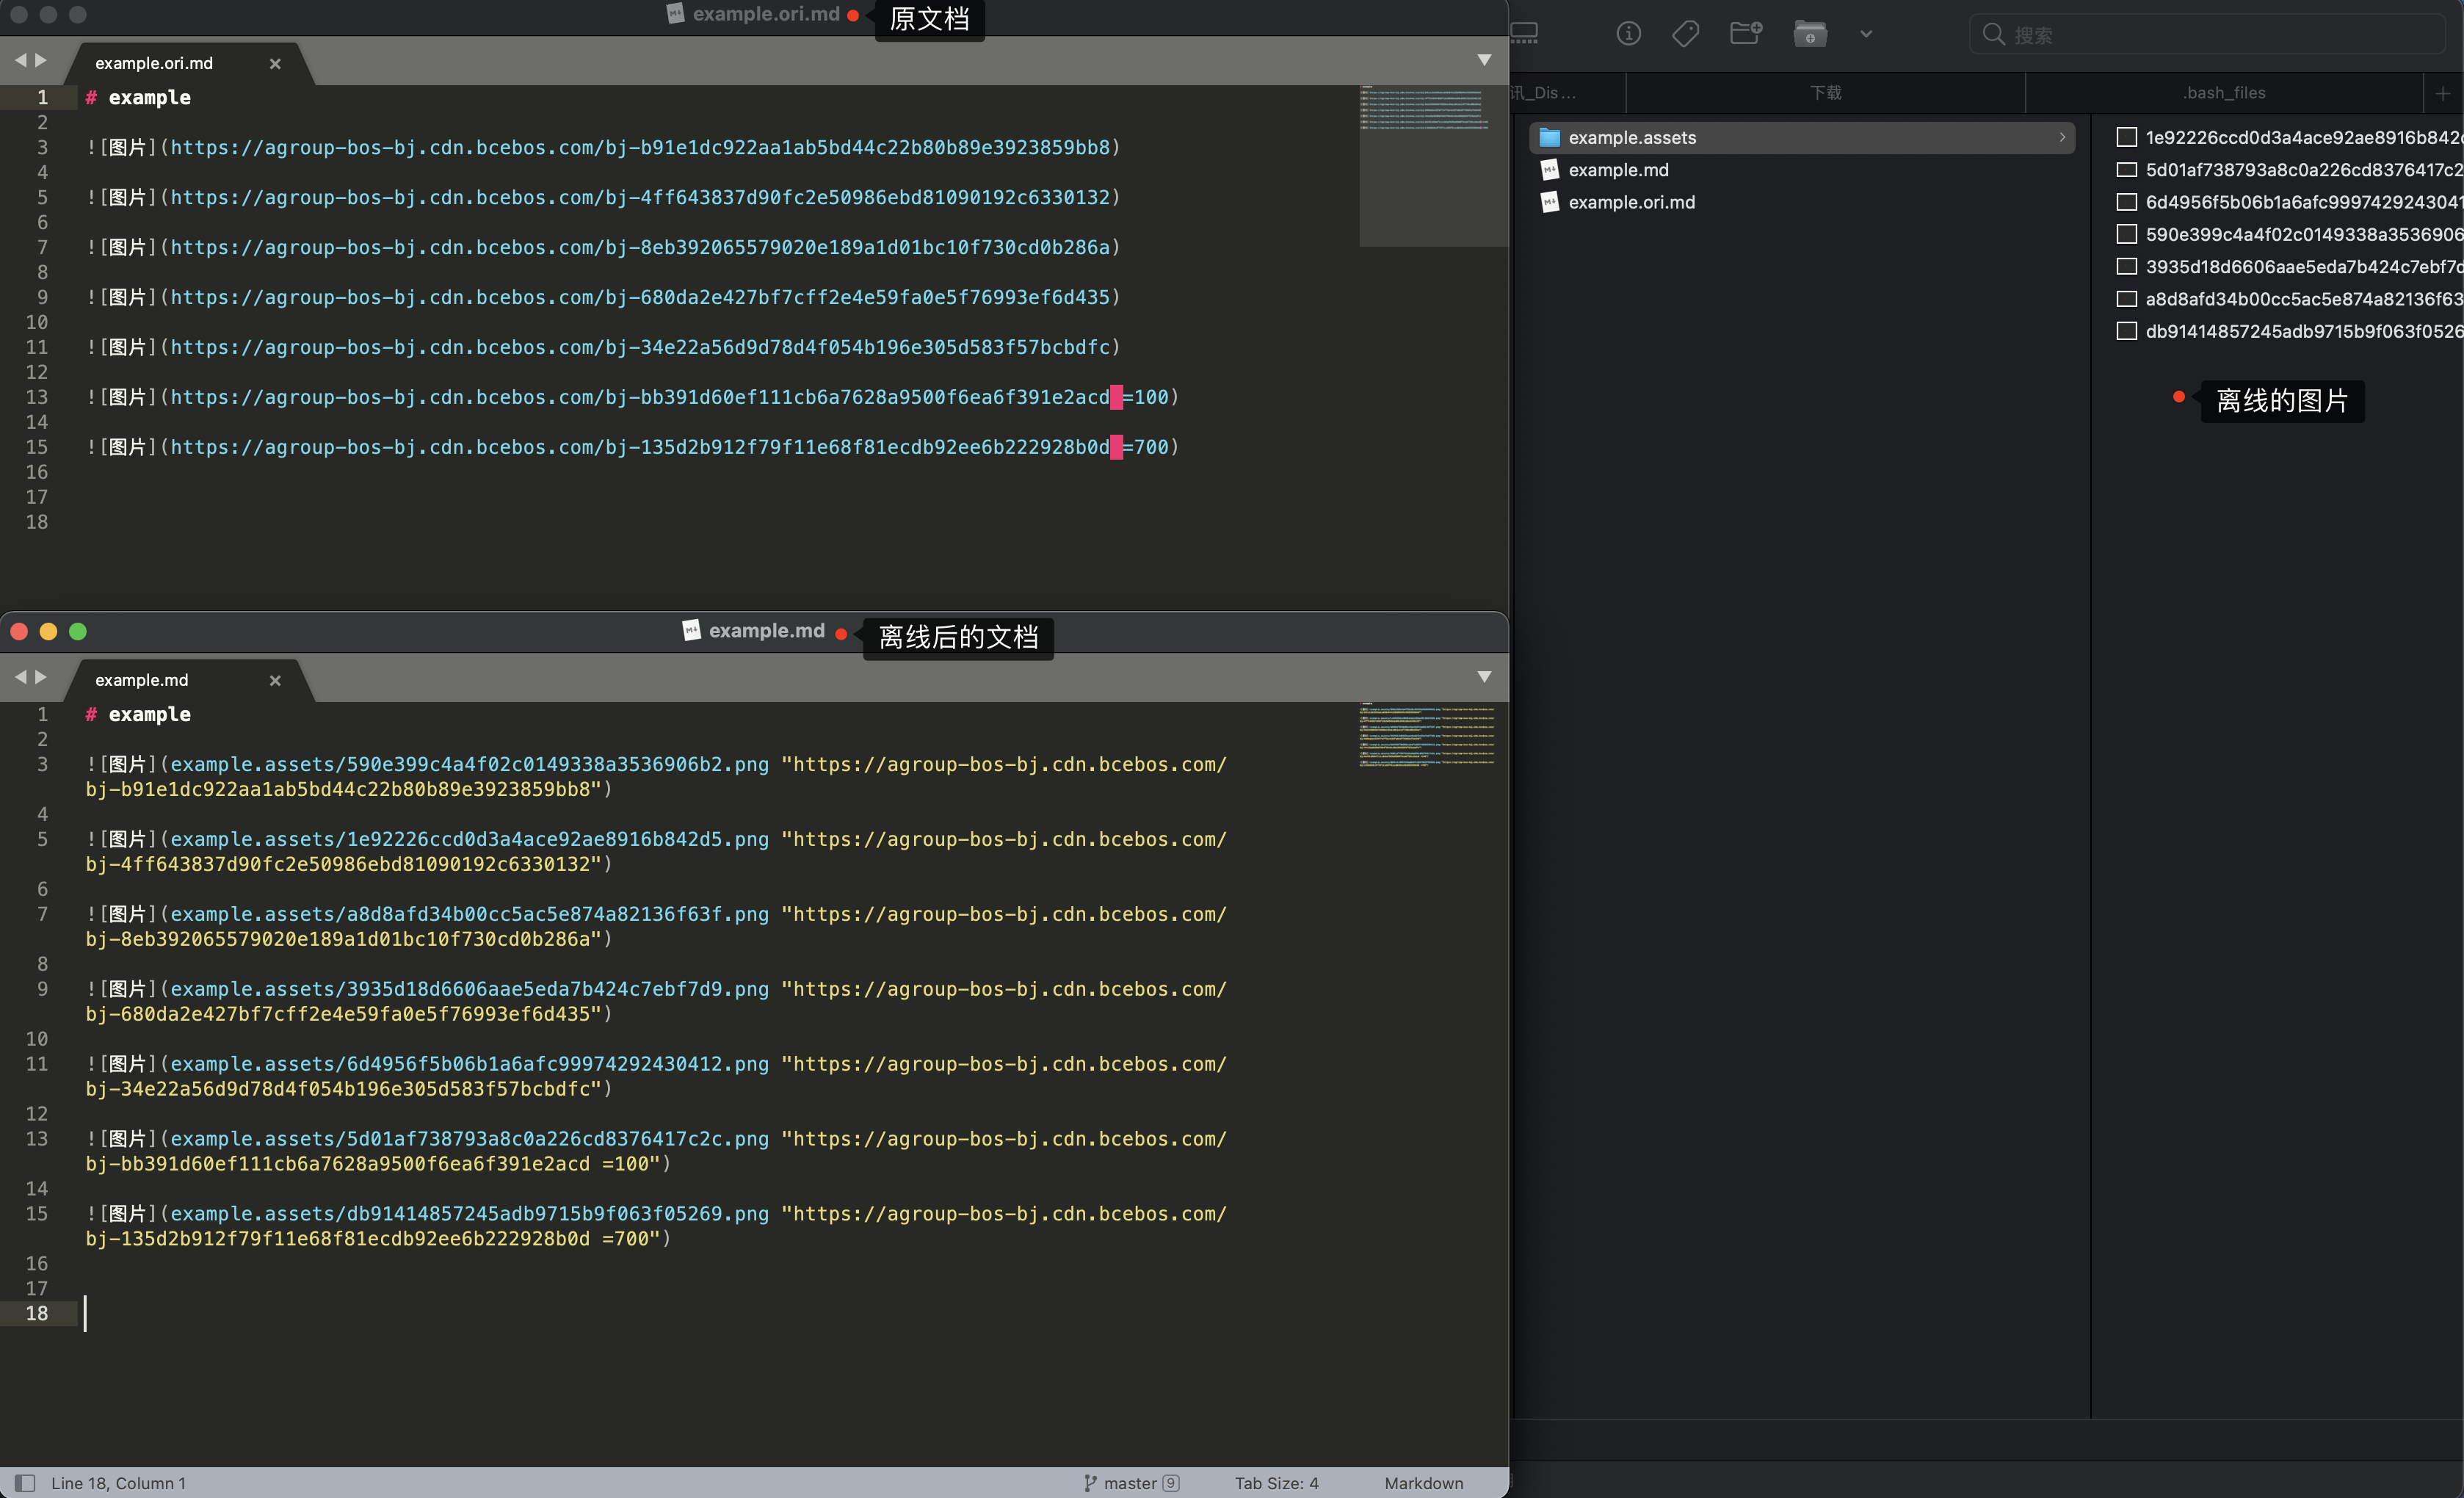Click the dark folder action icon
Screen dimensions: 2464x1498
click(x=1810, y=34)
